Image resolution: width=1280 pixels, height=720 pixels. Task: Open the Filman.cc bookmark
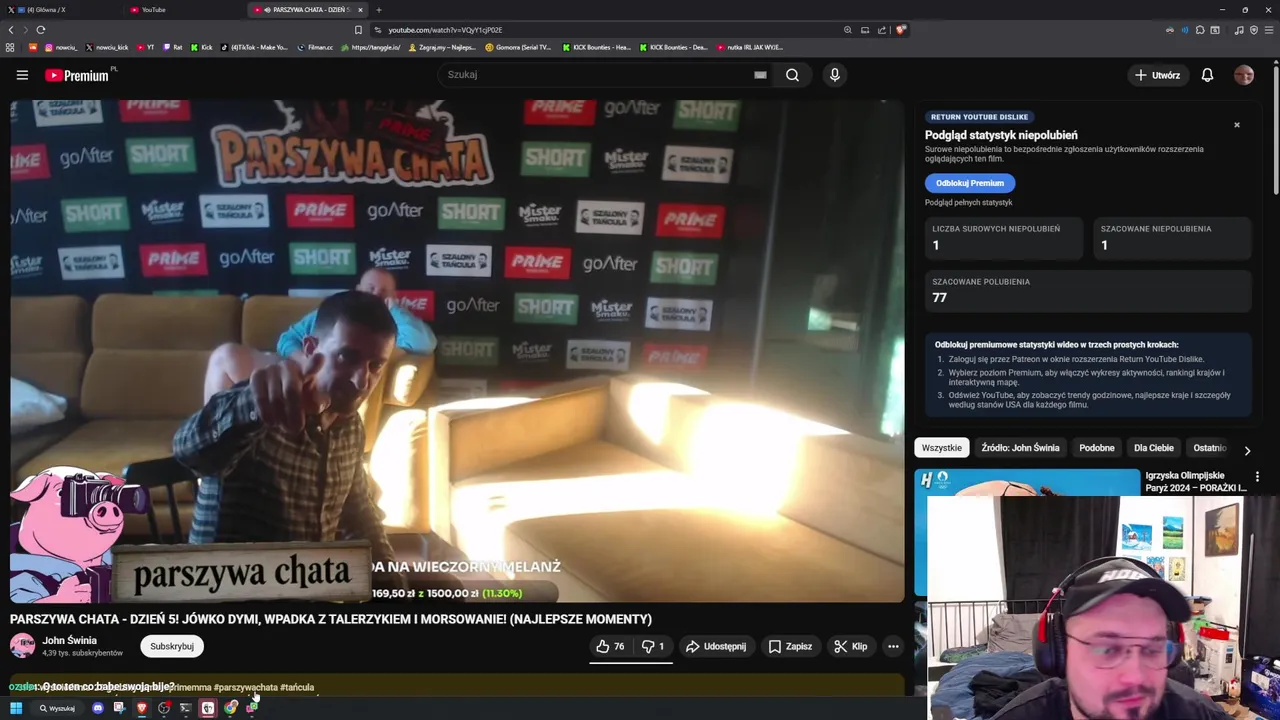pos(315,47)
